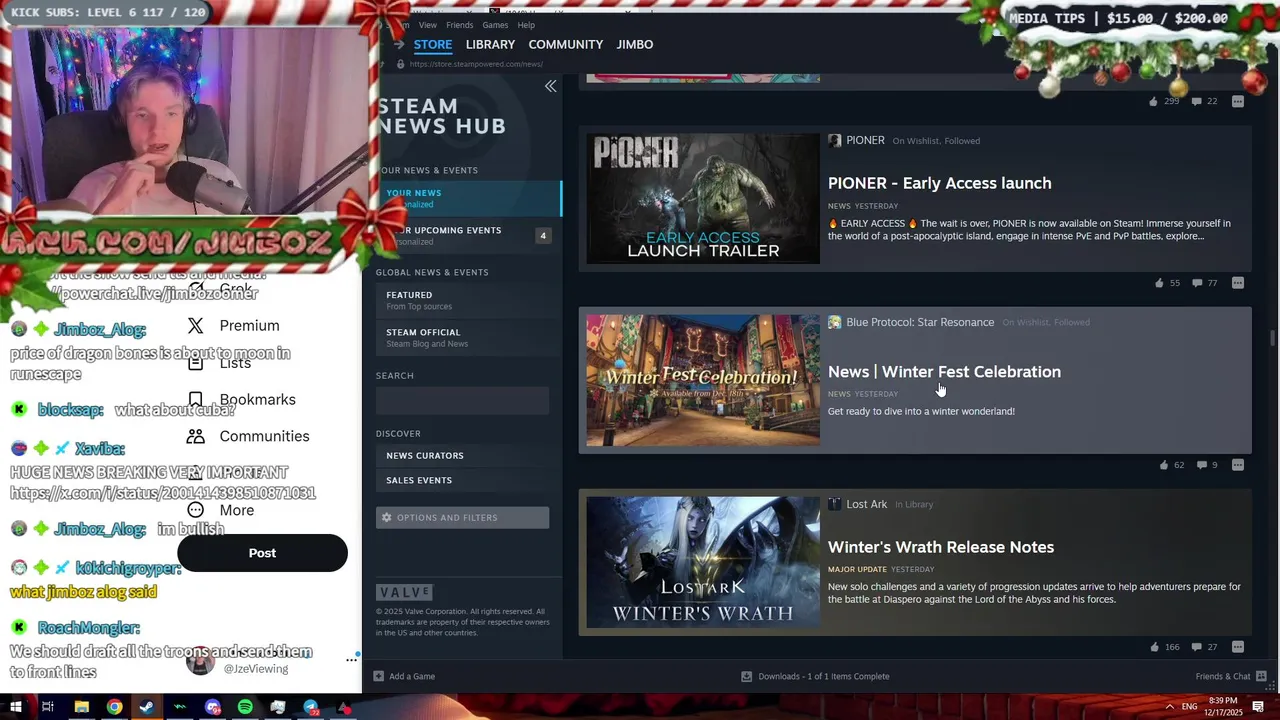
Task: Open ellipsis menu for Blue Protocol post
Action: [1238, 465]
